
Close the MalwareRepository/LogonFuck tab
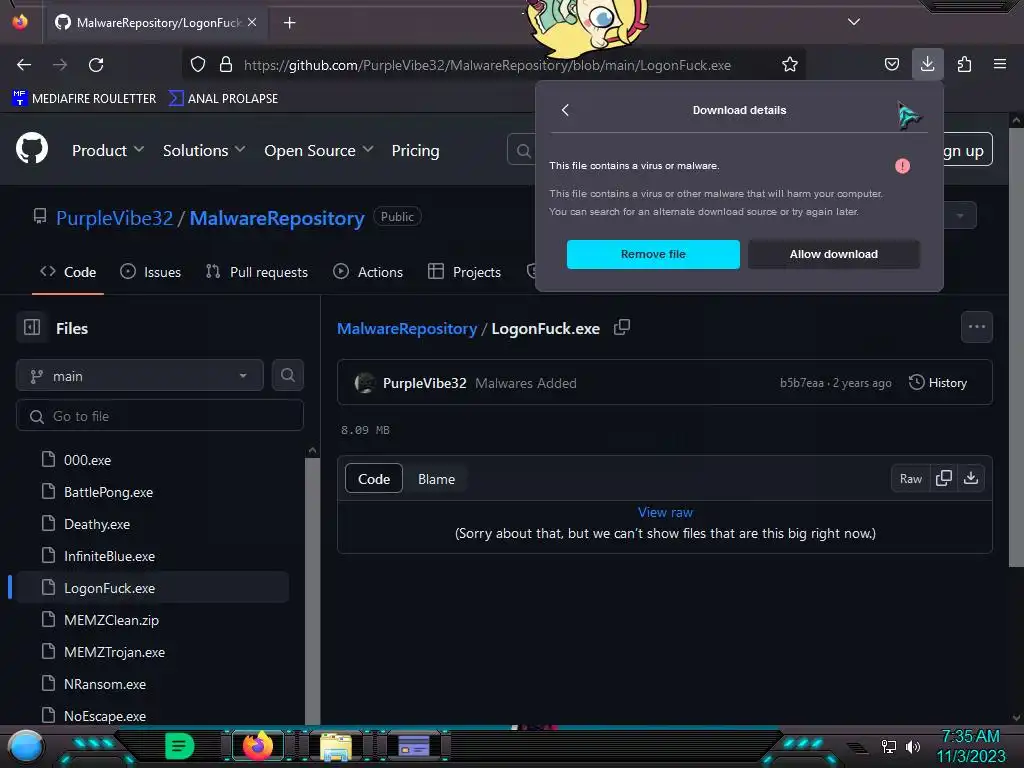tap(252, 22)
